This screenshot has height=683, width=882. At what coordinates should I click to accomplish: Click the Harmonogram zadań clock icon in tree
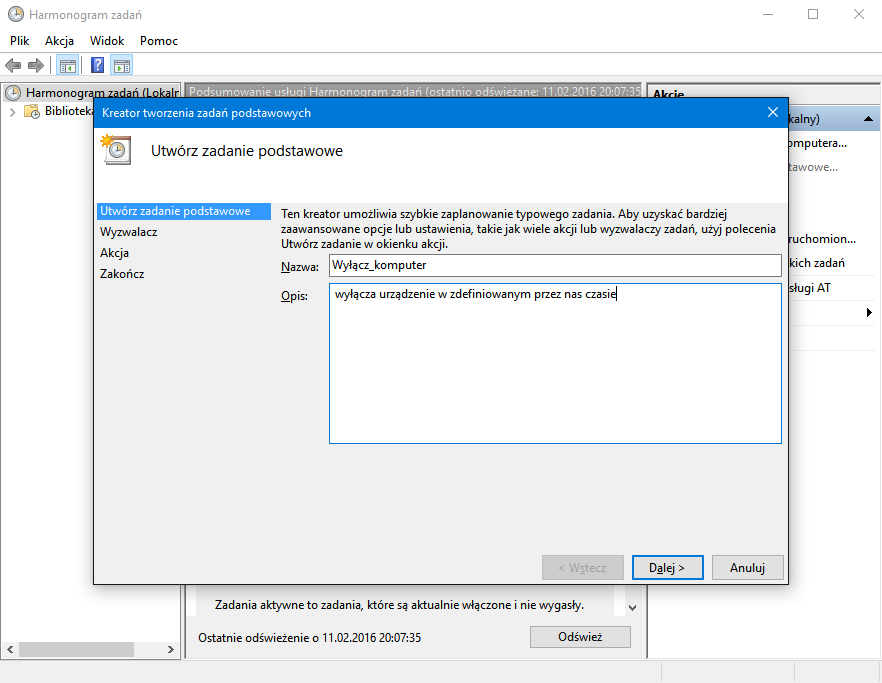[13, 93]
